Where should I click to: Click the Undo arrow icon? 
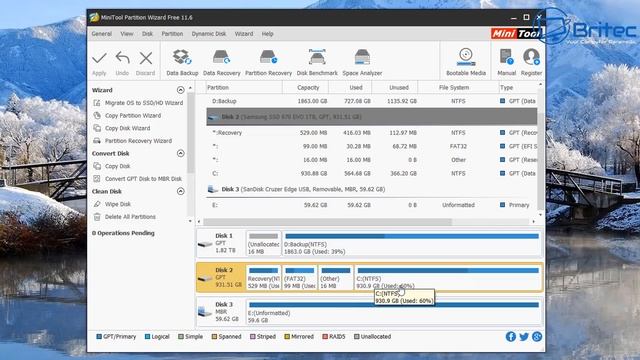122,58
